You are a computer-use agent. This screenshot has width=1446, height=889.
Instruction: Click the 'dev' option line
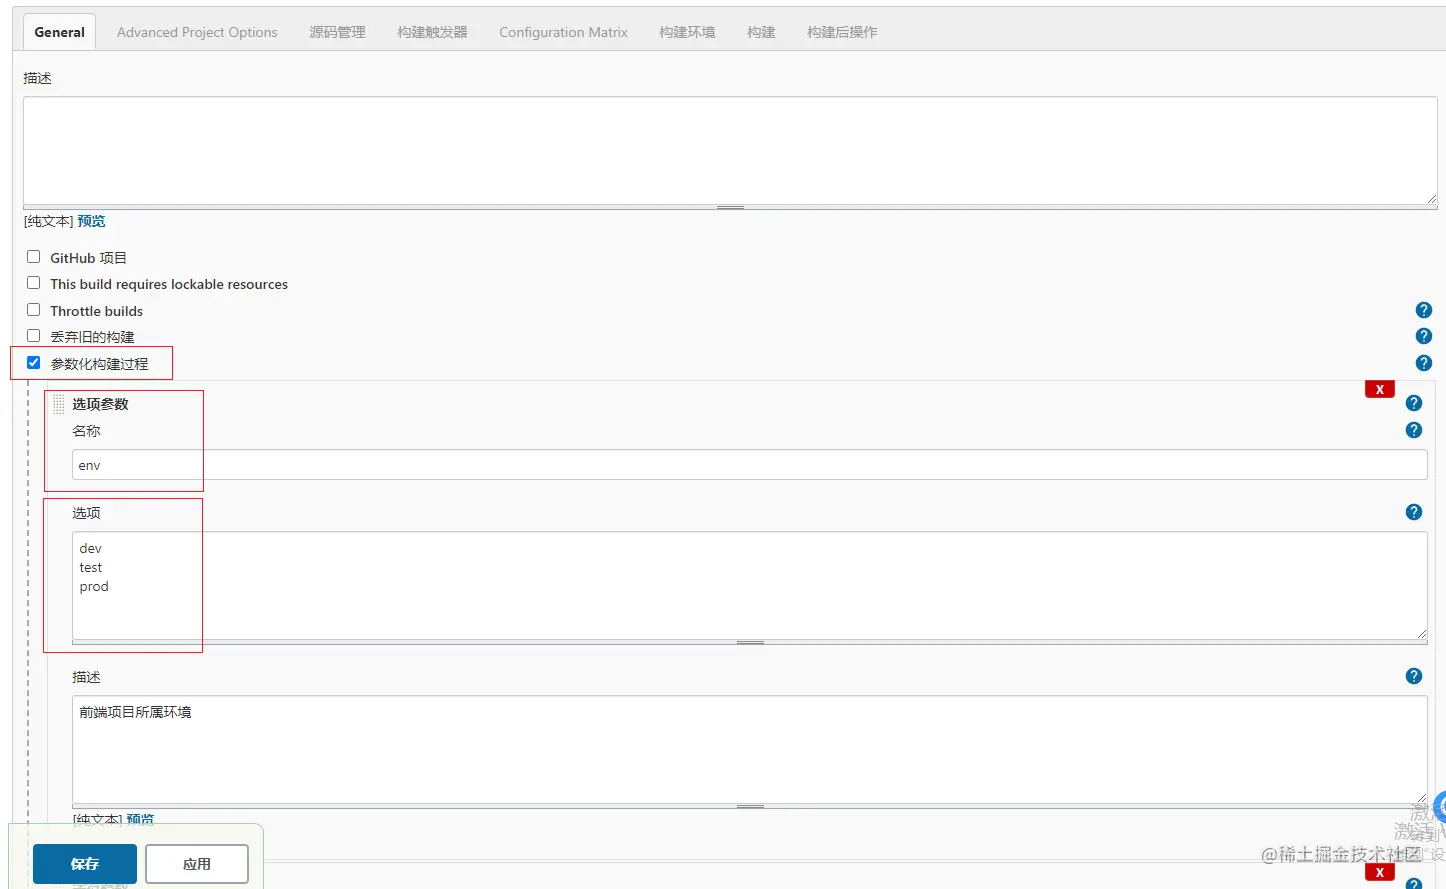(x=91, y=548)
